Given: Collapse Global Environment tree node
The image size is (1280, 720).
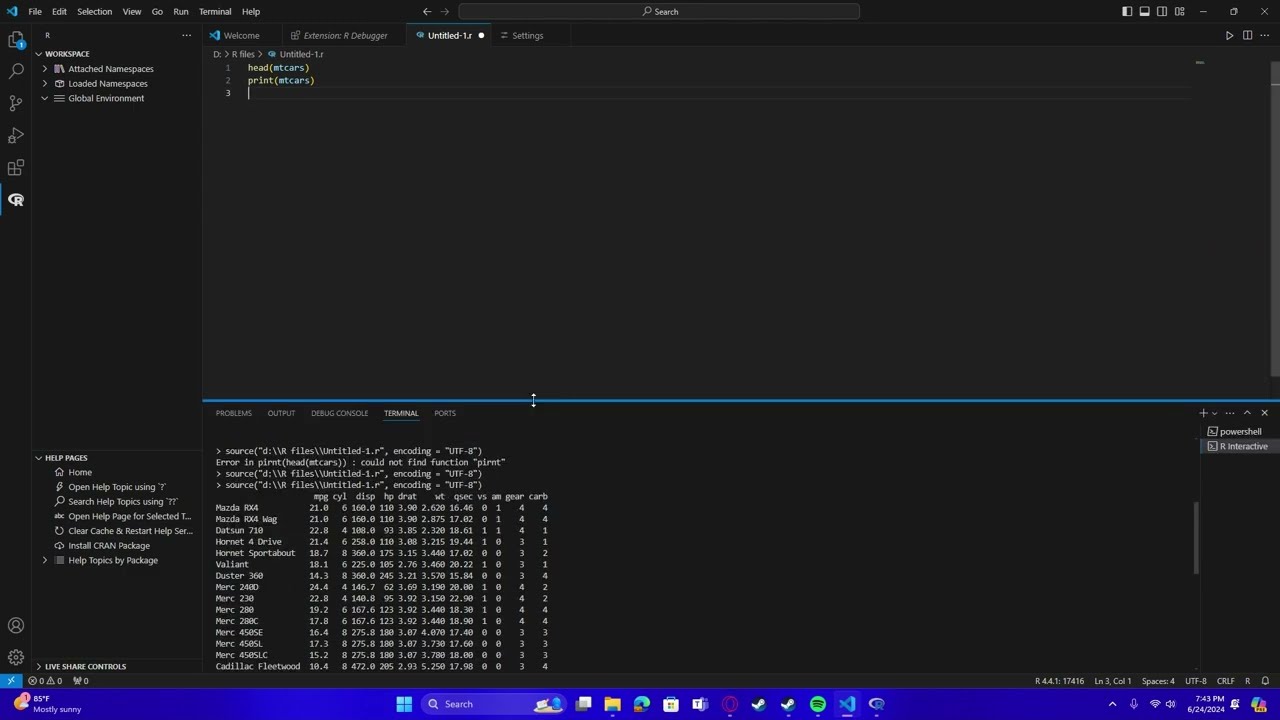Looking at the screenshot, I should point(45,98).
